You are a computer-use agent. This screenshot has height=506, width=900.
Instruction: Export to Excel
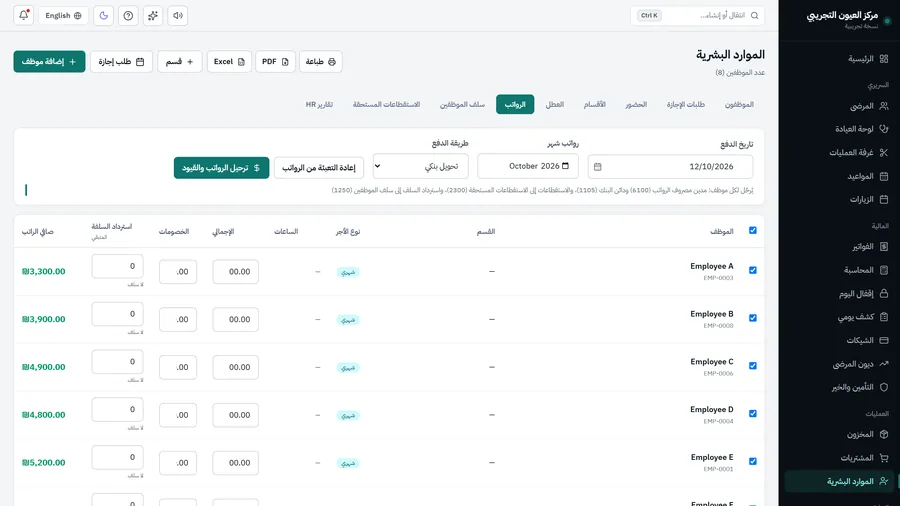[x=229, y=61]
